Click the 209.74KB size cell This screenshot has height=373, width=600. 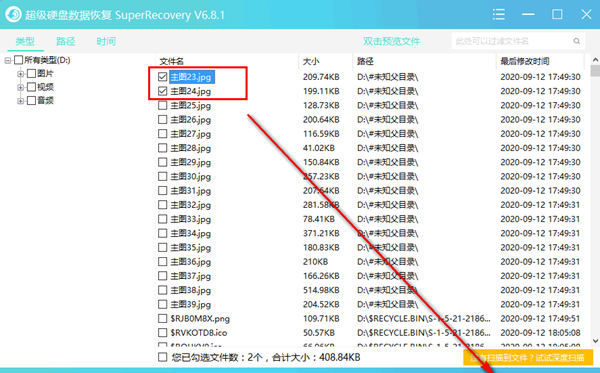click(321, 77)
